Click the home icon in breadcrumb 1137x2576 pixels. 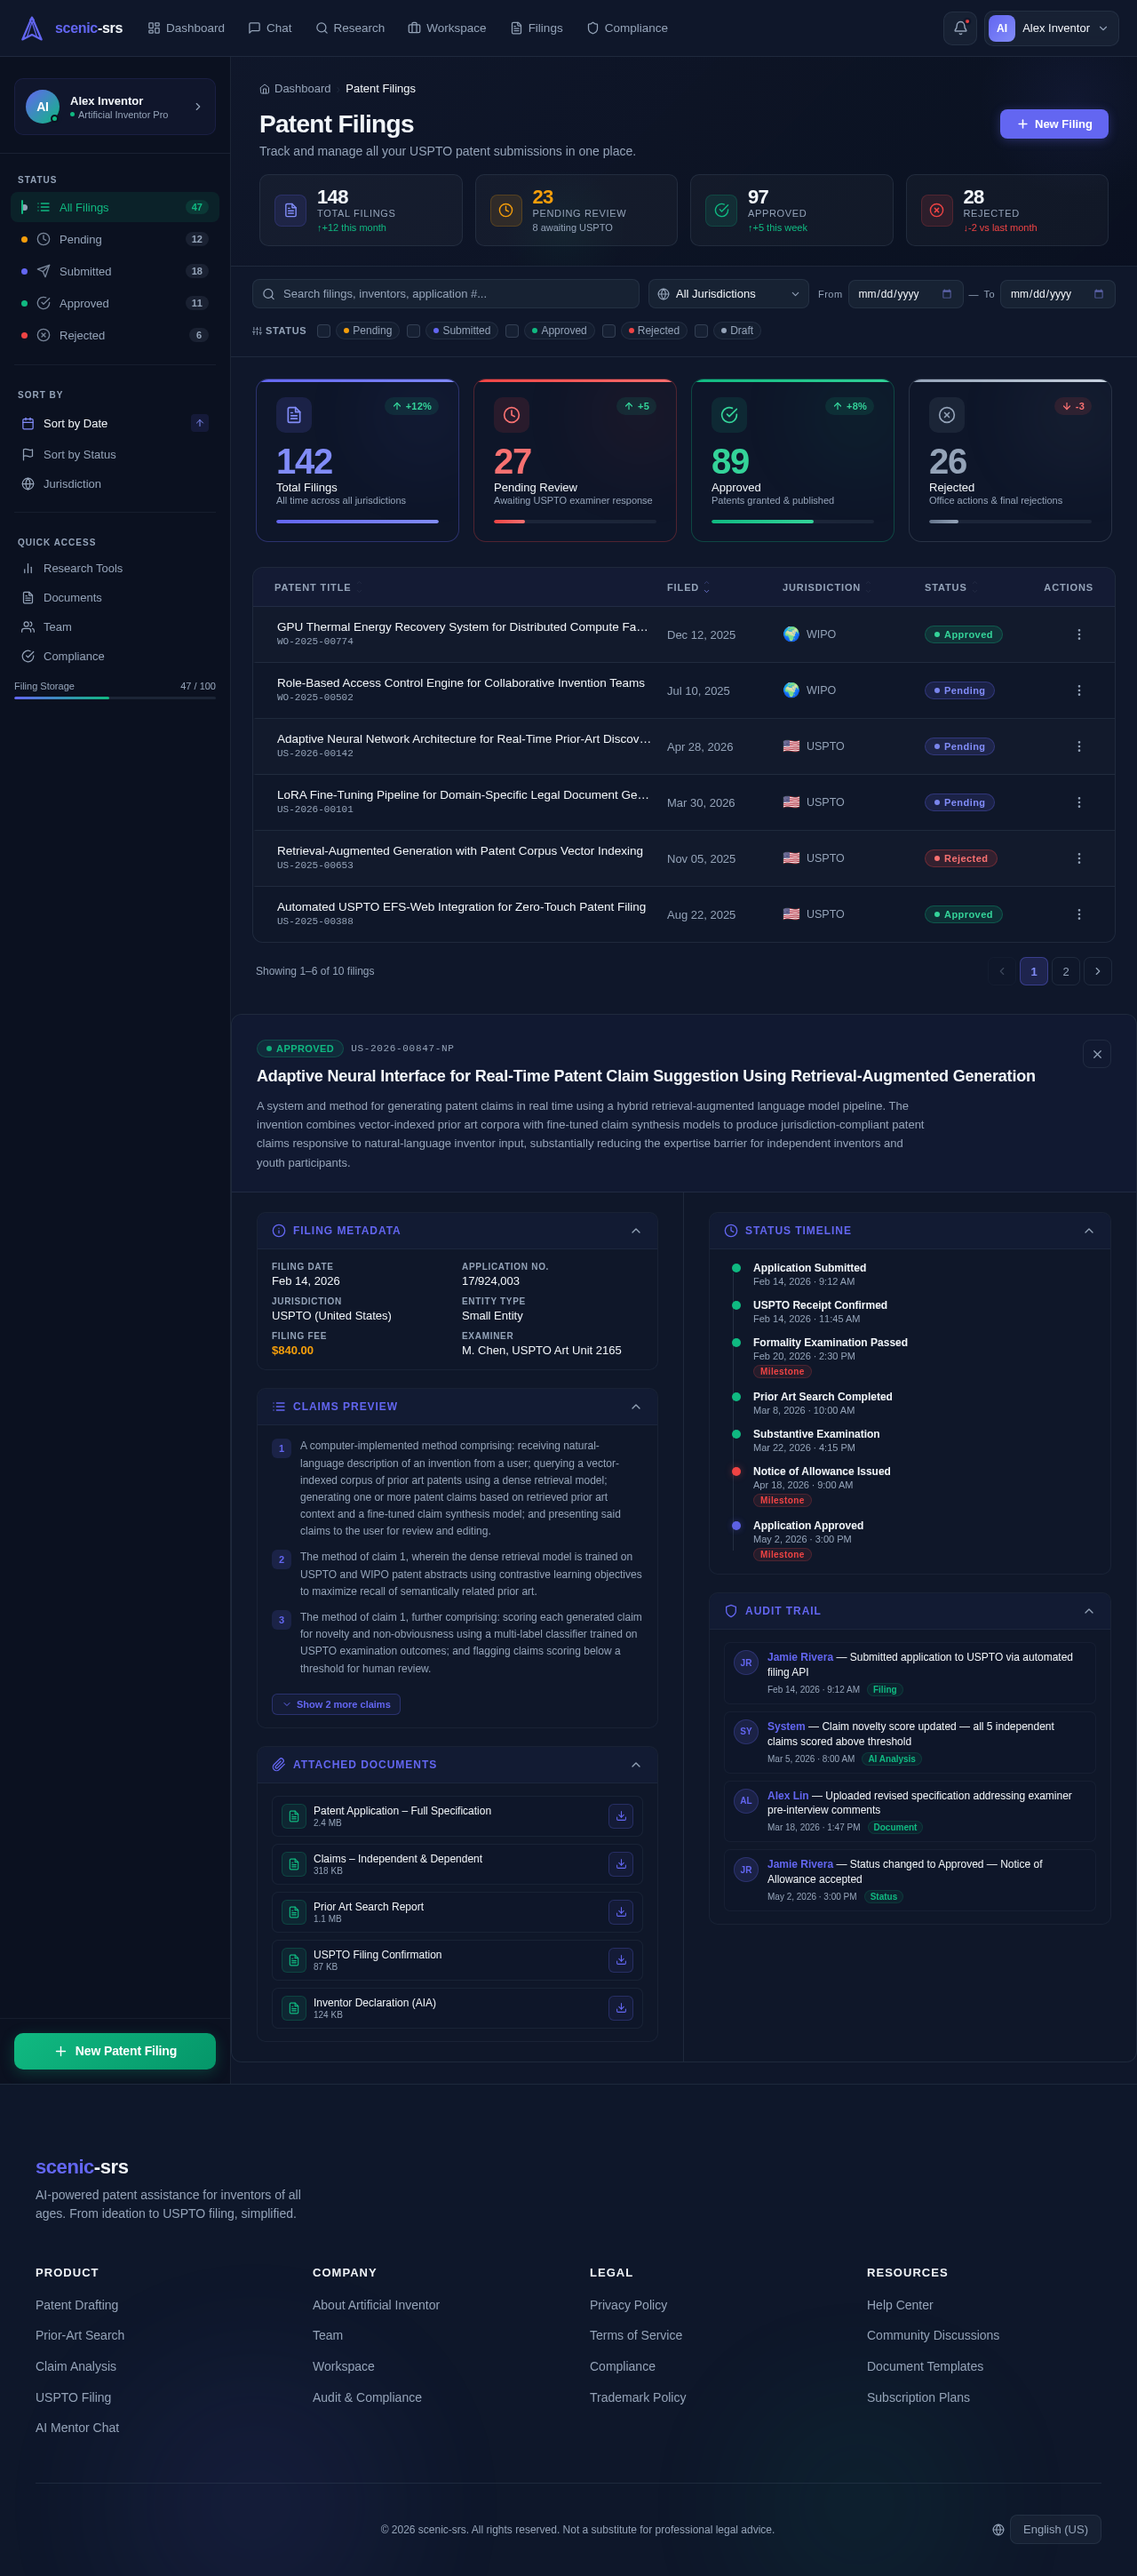click(x=265, y=89)
